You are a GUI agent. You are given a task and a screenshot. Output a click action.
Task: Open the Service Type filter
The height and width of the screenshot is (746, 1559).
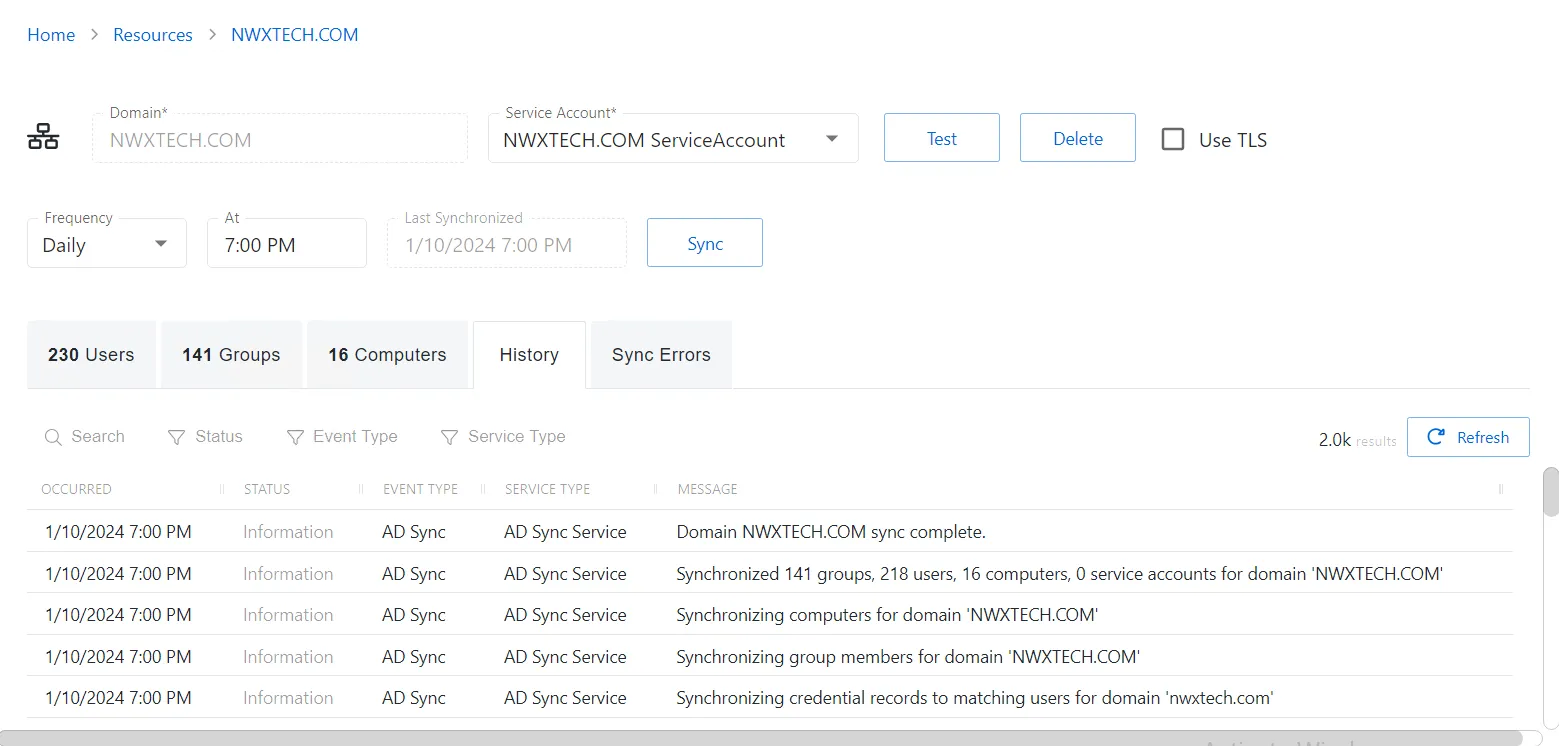[503, 437]
